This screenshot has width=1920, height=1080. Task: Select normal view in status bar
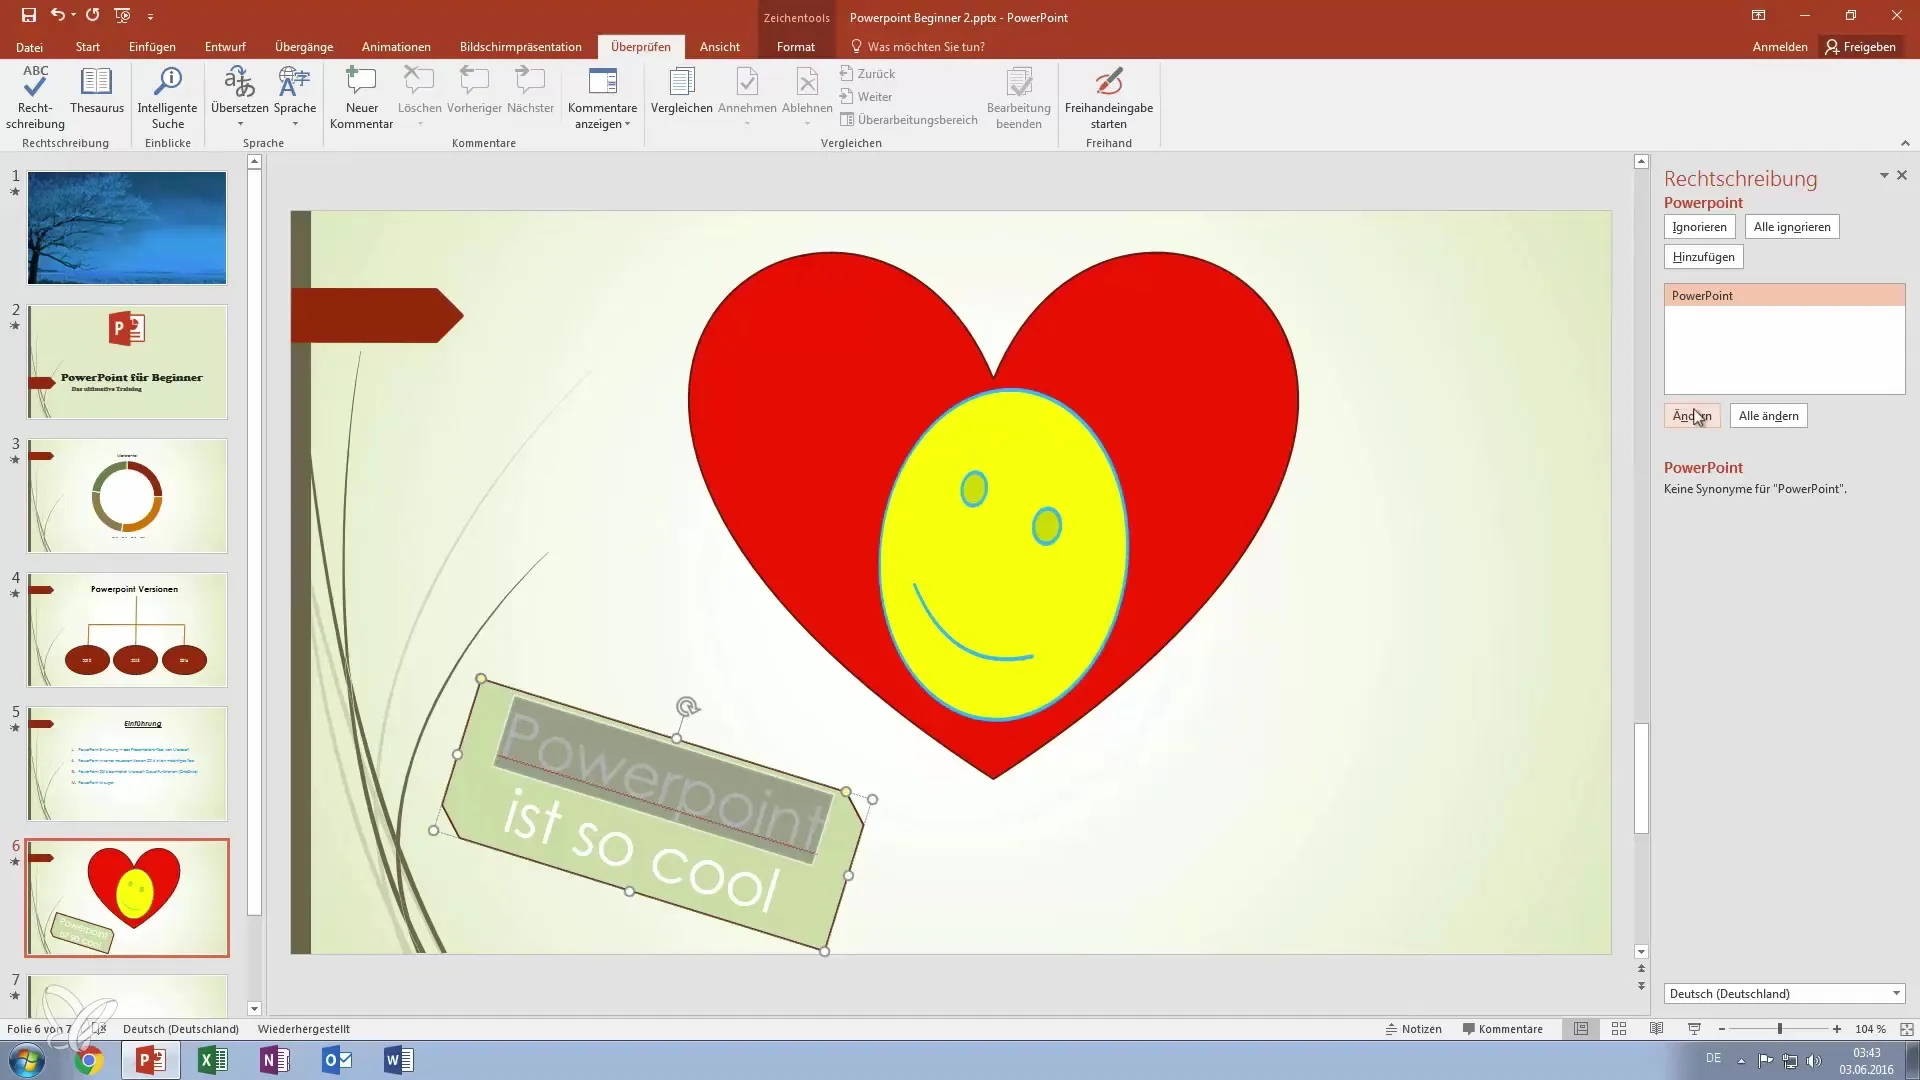1581,1028
